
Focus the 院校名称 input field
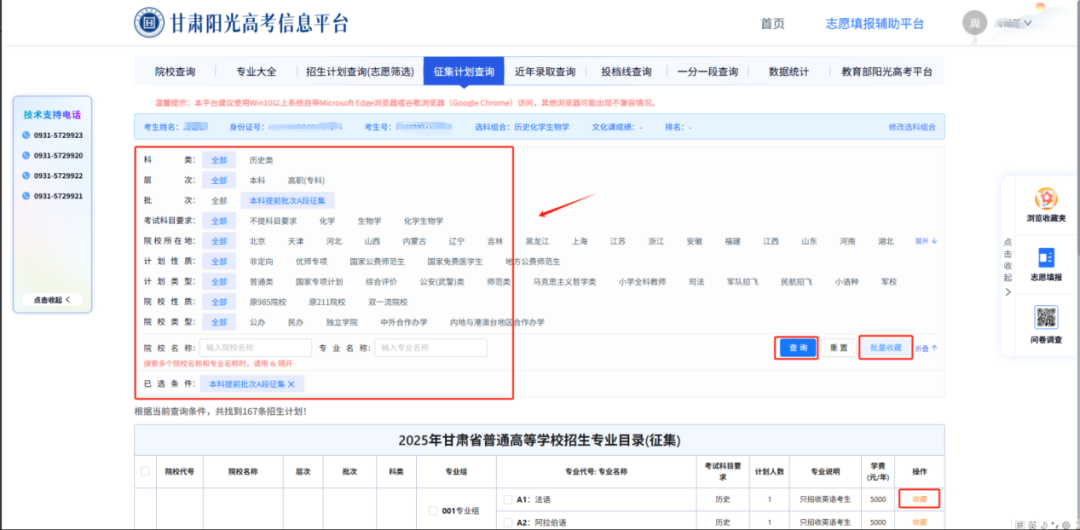tap(256, 347)
